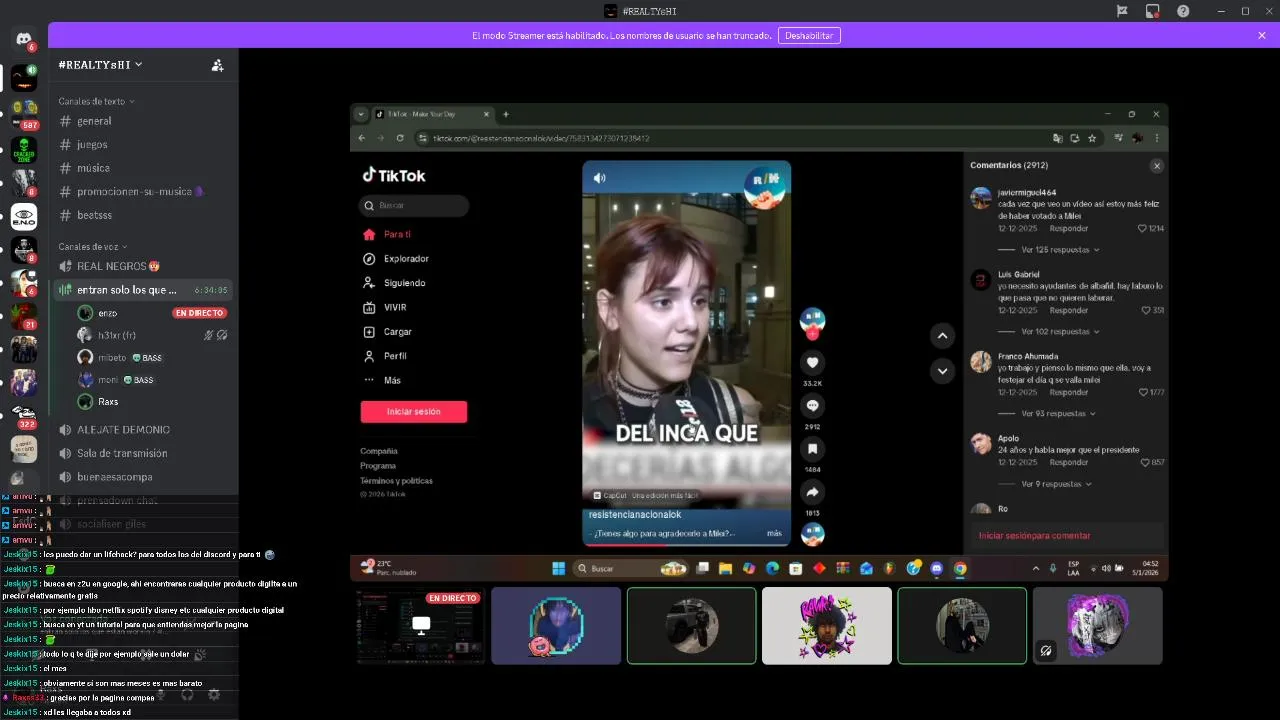This screenshot has width=1280, height=720.
Task: Click TikTok Buscar search field
Action: tap(414, 205)
